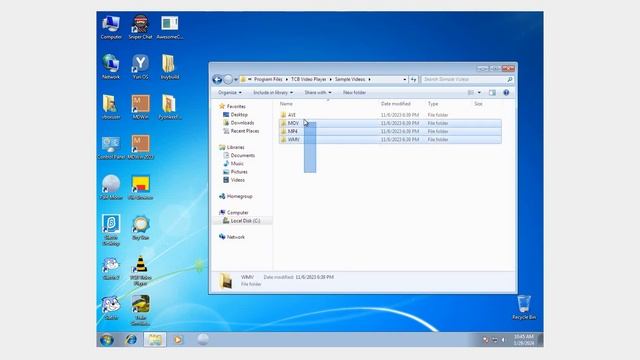Open the address bar history dropdown arrow
Screen dimensions: 640x360
click(404, 80)
